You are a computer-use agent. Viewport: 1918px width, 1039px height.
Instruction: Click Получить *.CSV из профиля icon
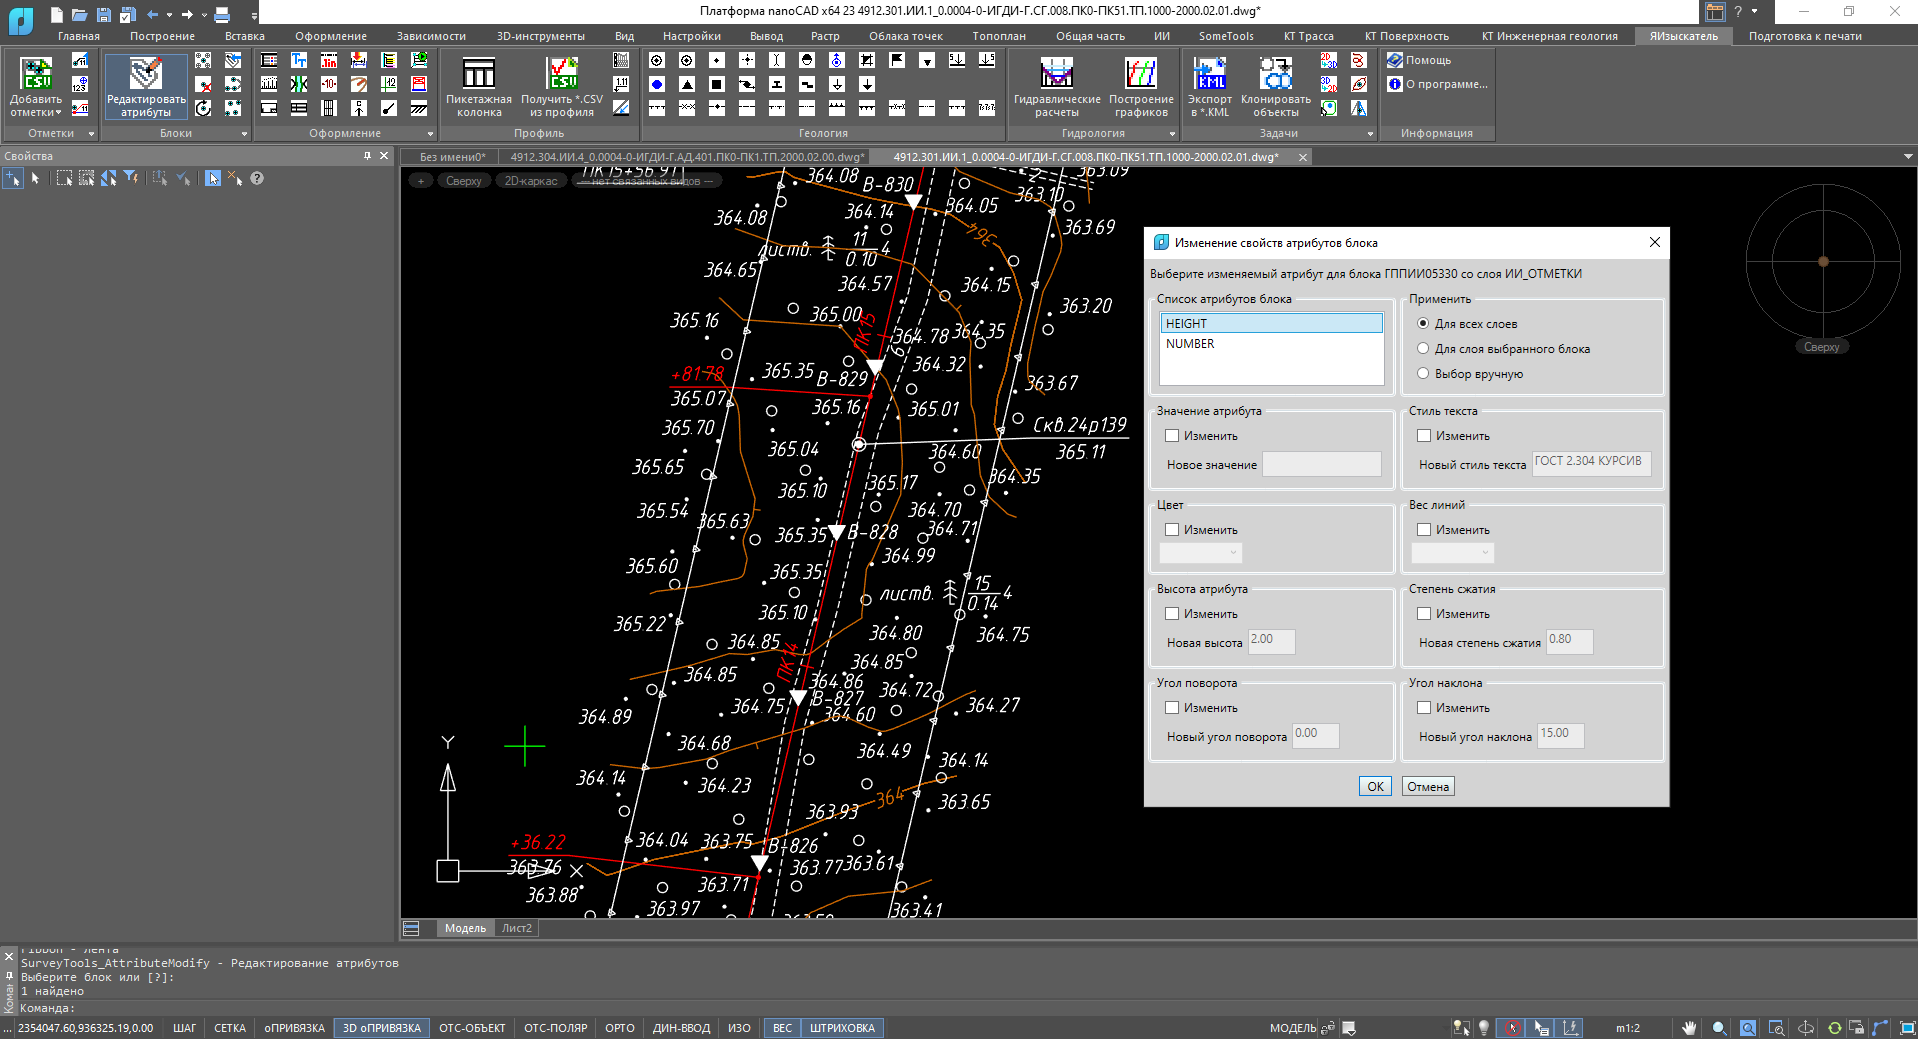point(562,87)
